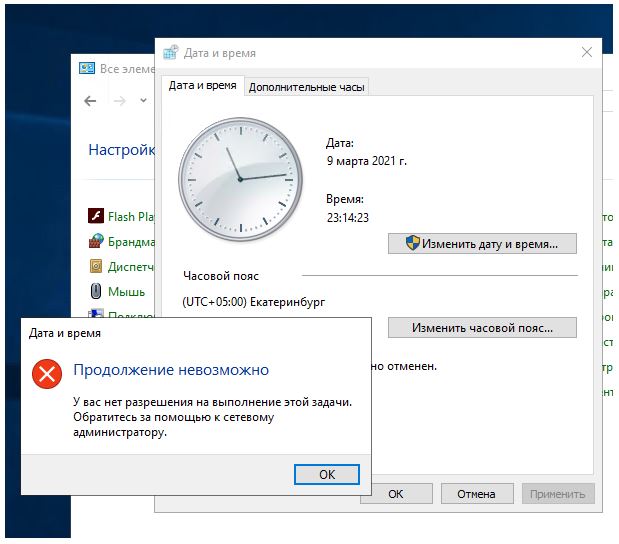Image resolution: width=619 pixels, height=544 pixels.
Task: Click OK in the Date and Time window
Action: coord(395,494)
